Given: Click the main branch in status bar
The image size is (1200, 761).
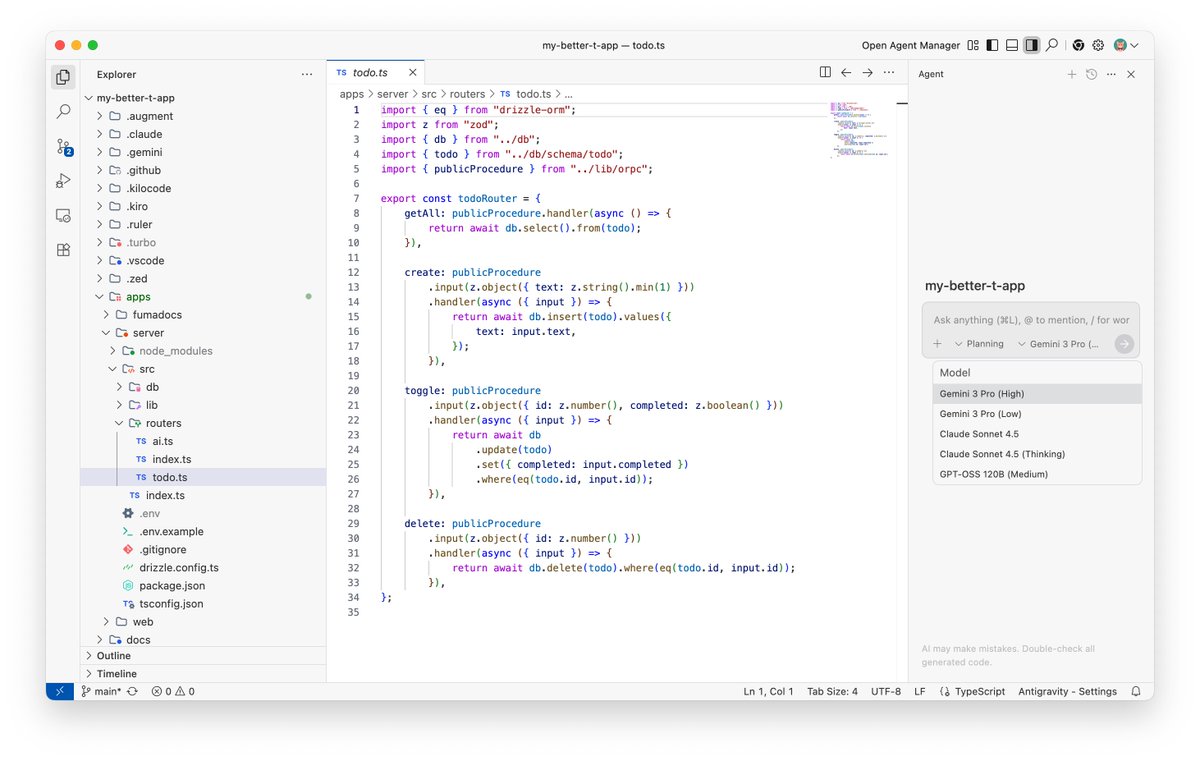Looking at the screenshot, I should (x=101, y=691).
